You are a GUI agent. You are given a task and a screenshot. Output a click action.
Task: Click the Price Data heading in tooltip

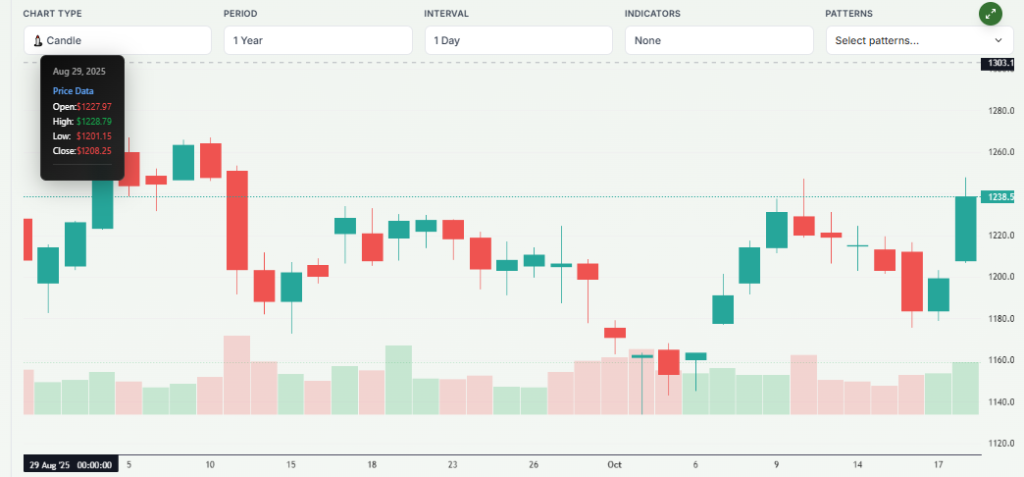click(73, 91)
